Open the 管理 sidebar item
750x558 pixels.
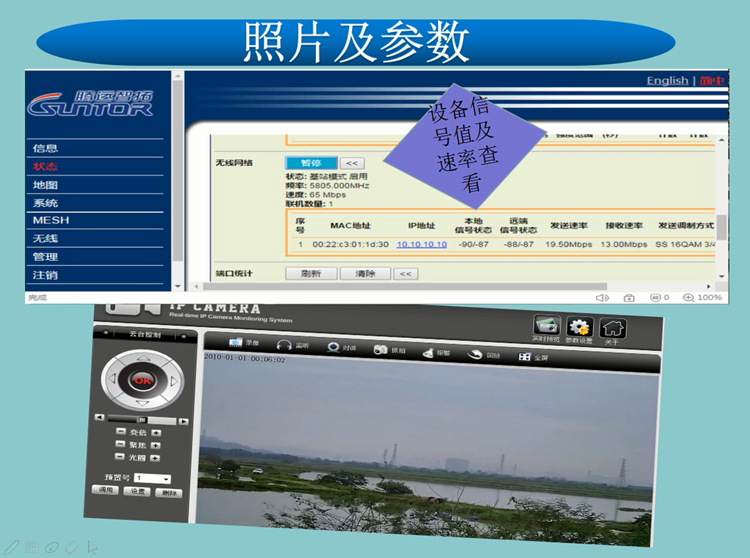coord(45,257)
